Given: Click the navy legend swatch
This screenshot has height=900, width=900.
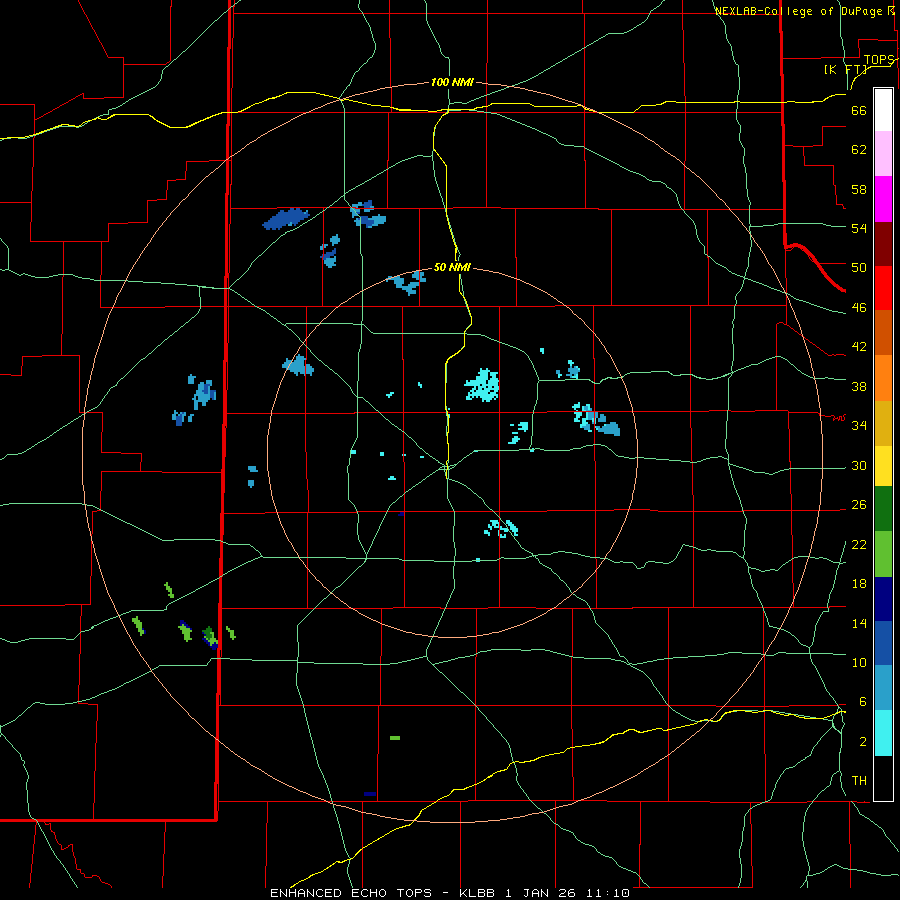Looking at the screenshot, I should point(883,599).
